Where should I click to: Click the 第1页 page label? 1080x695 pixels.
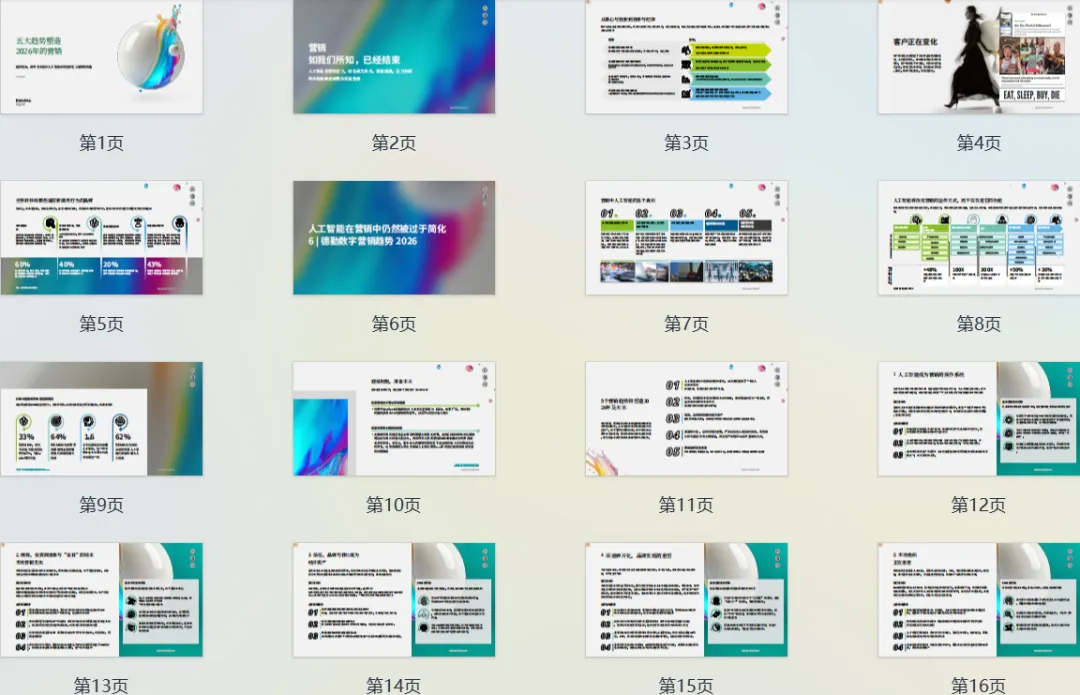(101, 143)
